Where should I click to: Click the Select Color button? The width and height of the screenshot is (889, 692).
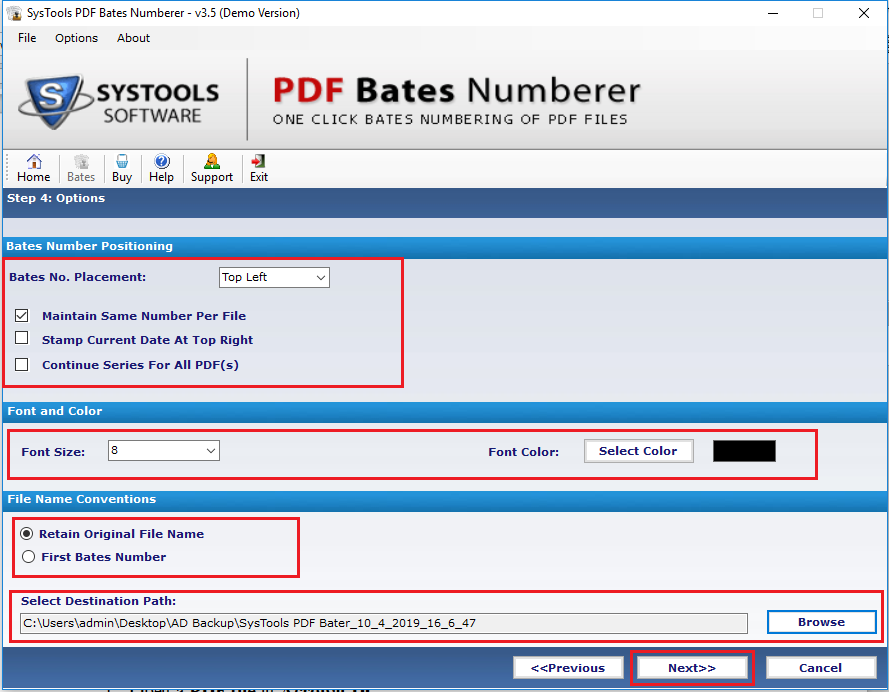pyautogui.click(x=638, y=451)
